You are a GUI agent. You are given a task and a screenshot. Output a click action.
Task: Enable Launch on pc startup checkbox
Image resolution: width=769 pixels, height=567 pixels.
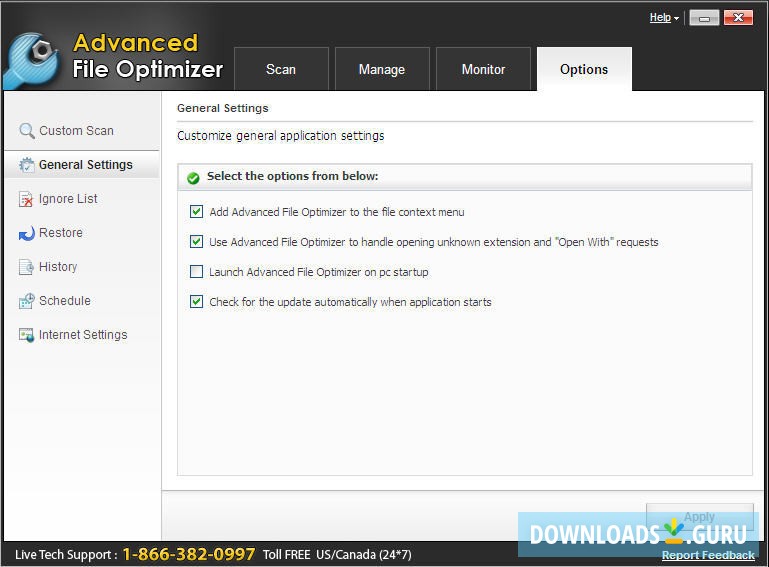click(196, 271)
